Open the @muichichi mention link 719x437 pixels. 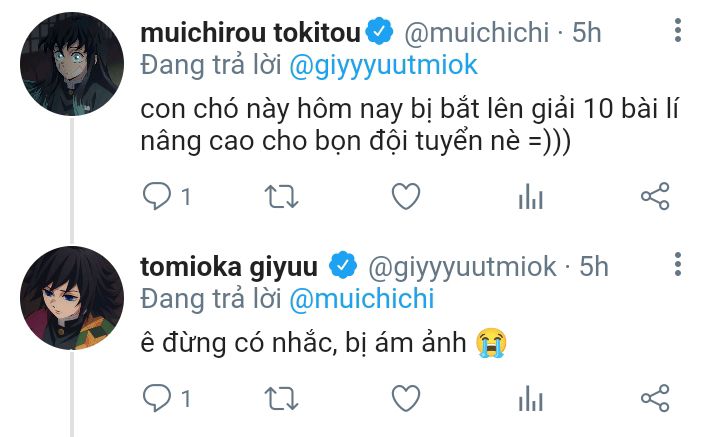pos(363,299)
